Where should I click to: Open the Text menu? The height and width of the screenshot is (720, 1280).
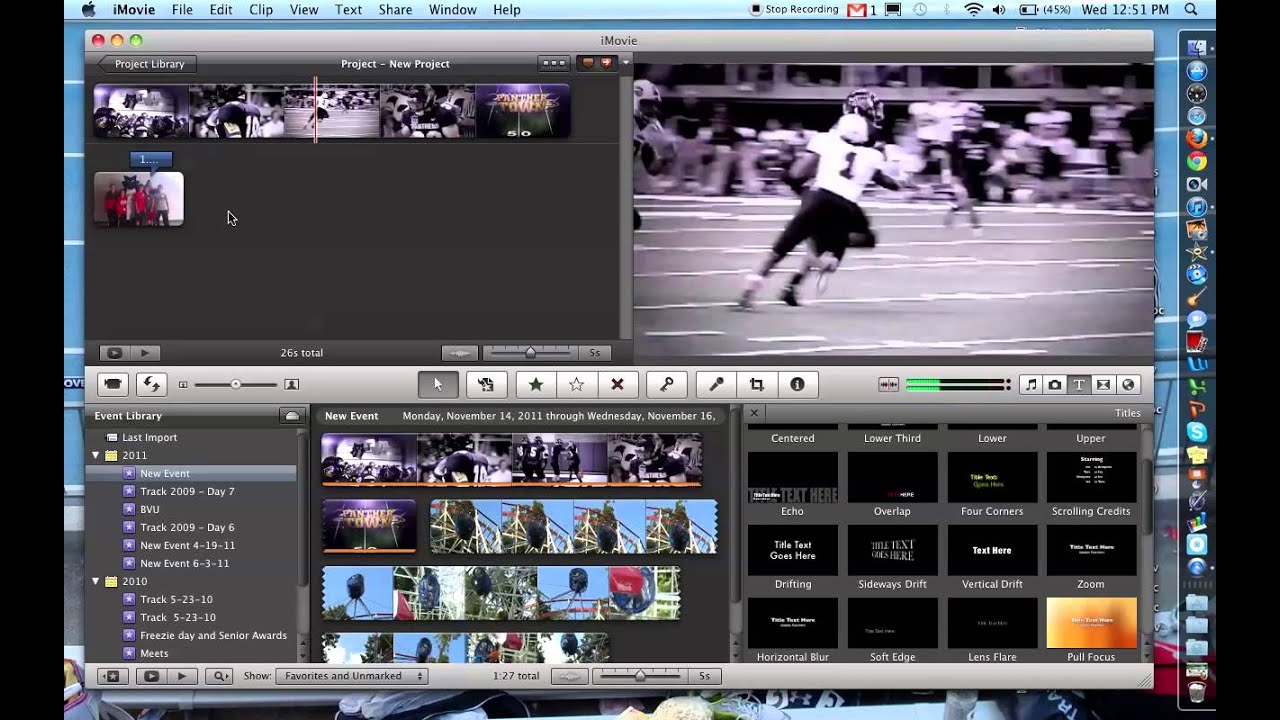pyautogui.click(x=348, y=10)
